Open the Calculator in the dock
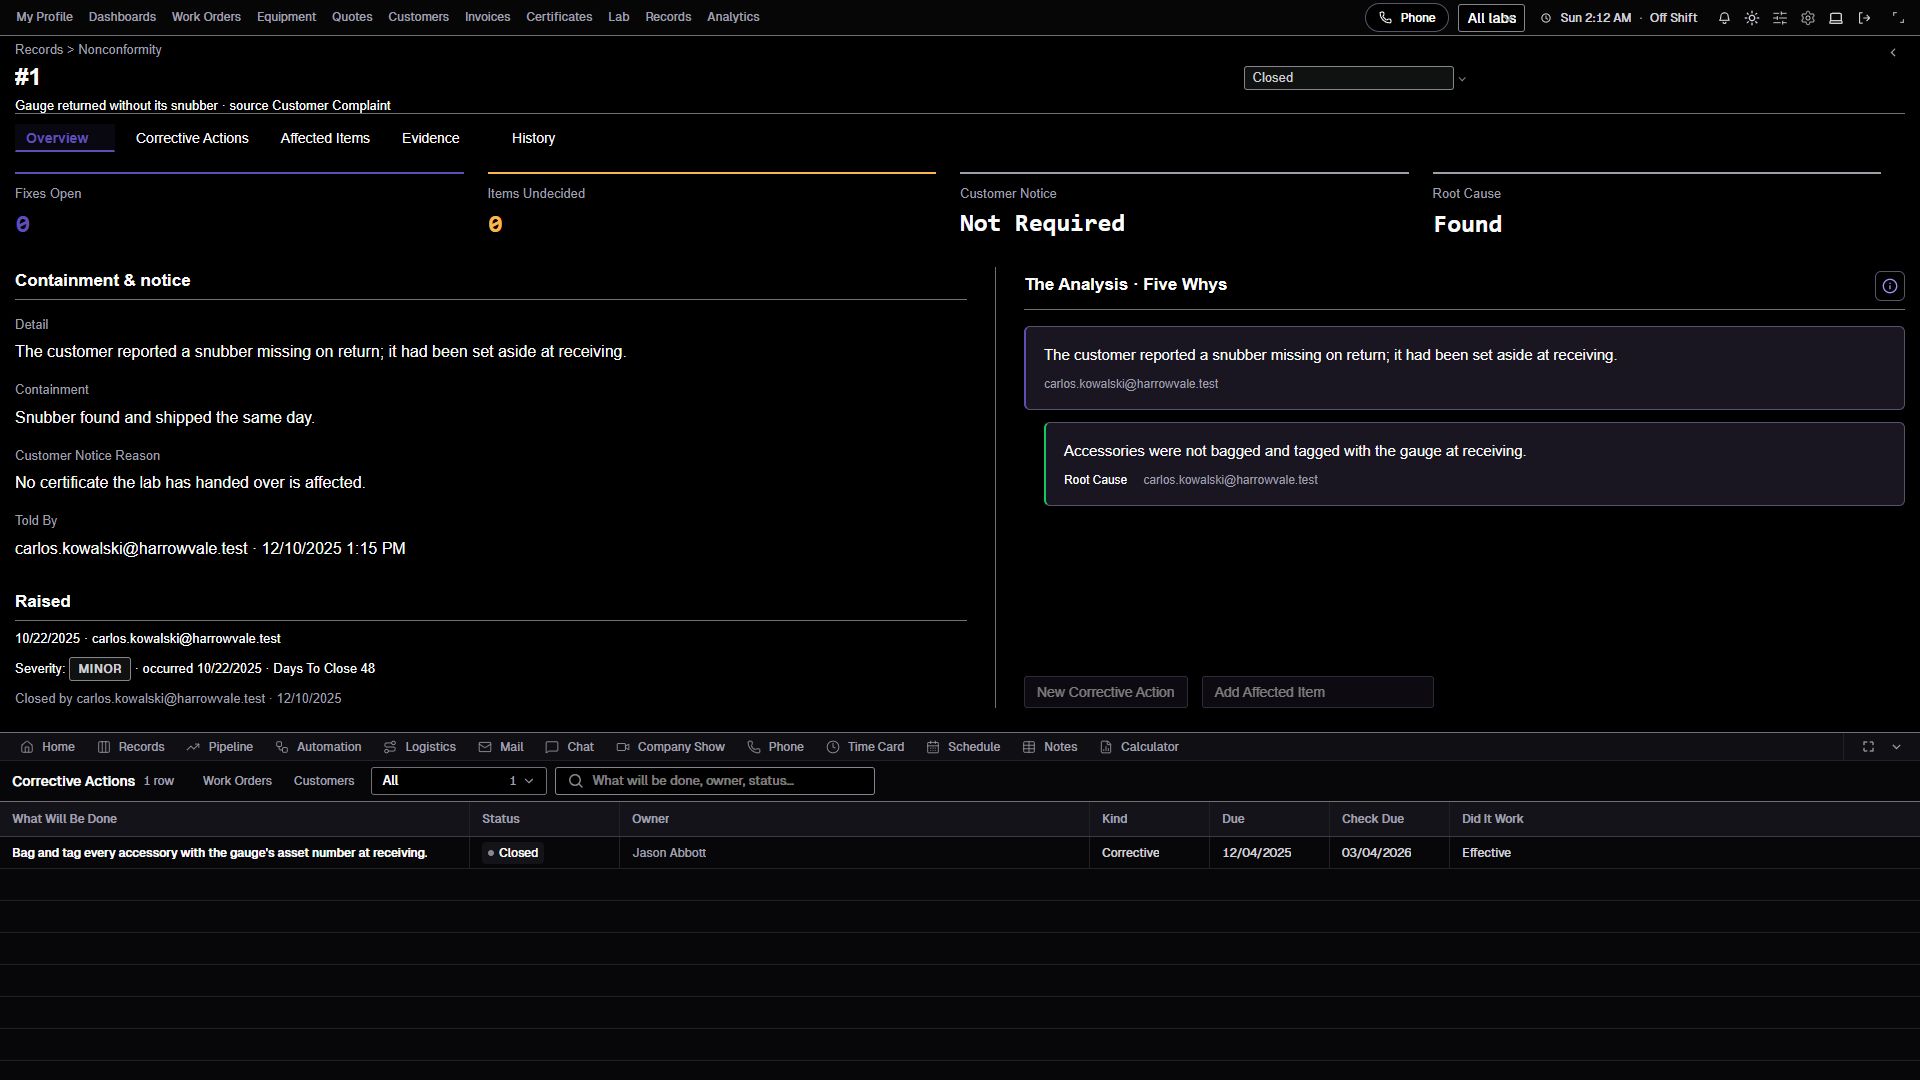1920x1080 pixels. 1139,747
